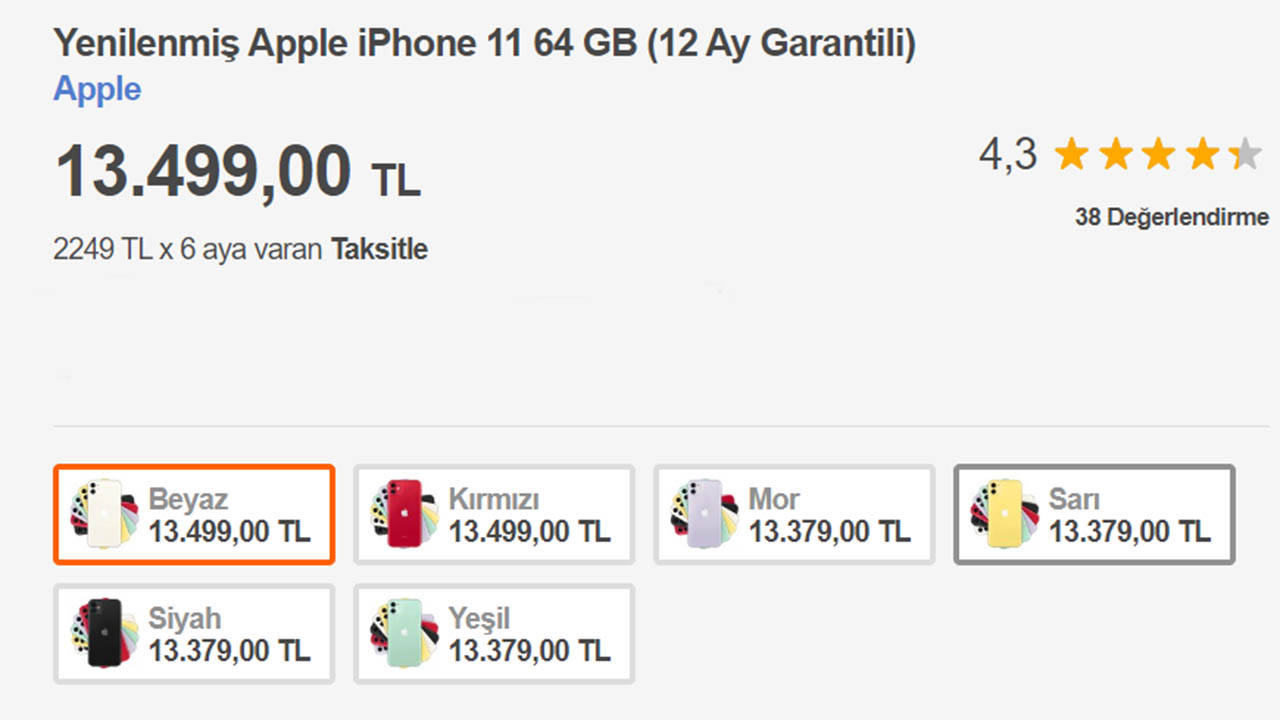Click the Taksitle installment text

[x=381, y=248]
